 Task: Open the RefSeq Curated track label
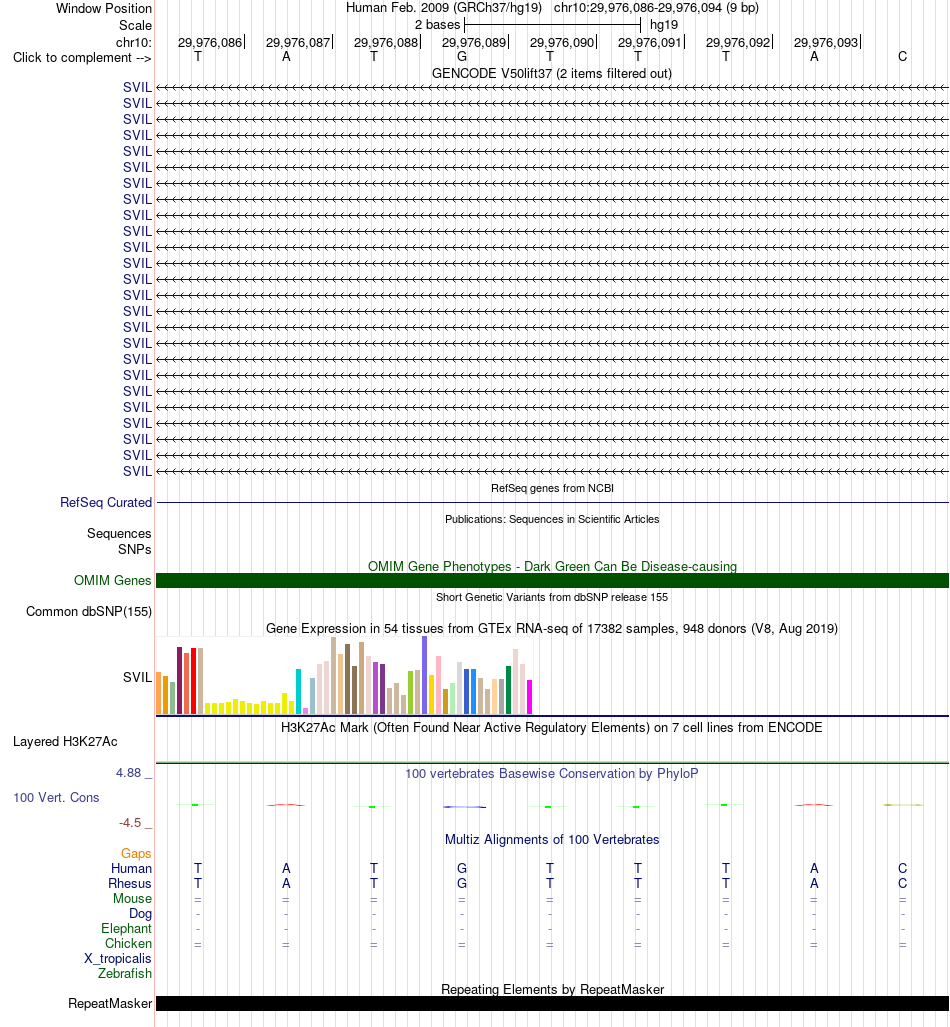[x=105, y=502]
